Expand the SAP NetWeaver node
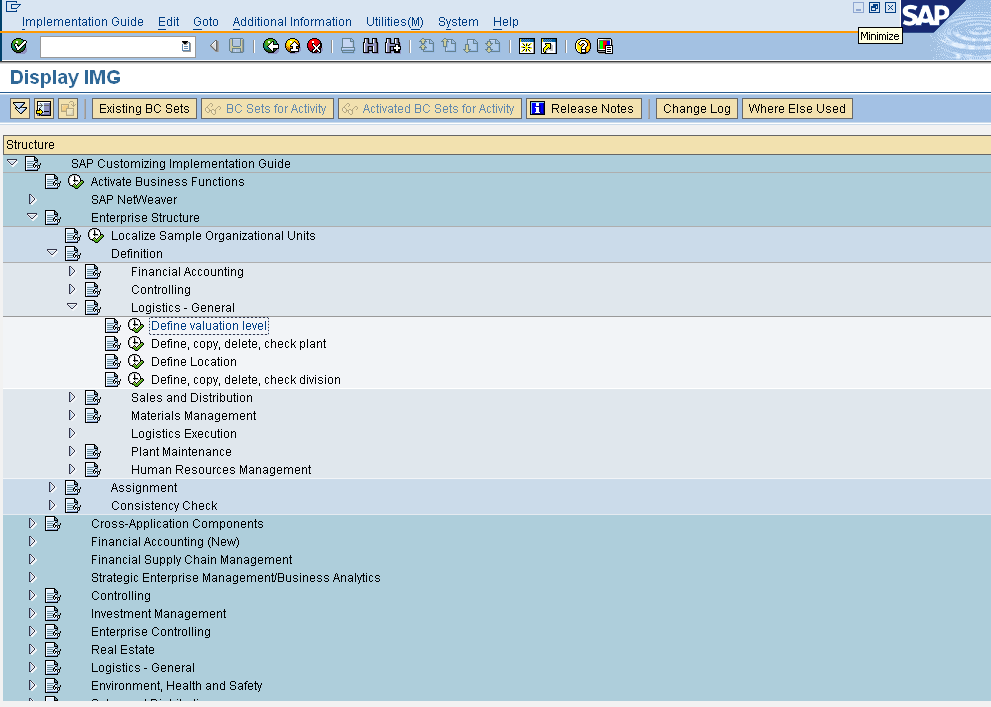Viewport: 991px width, 707px height. (x=32, y=200)
